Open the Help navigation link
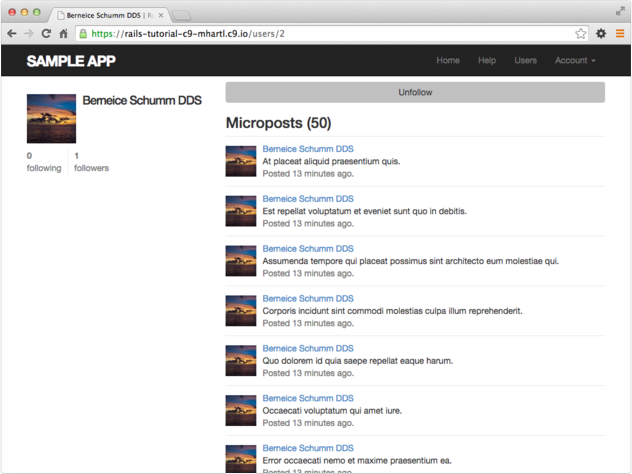The image size is (632, 474). click(x=487, y=60)
